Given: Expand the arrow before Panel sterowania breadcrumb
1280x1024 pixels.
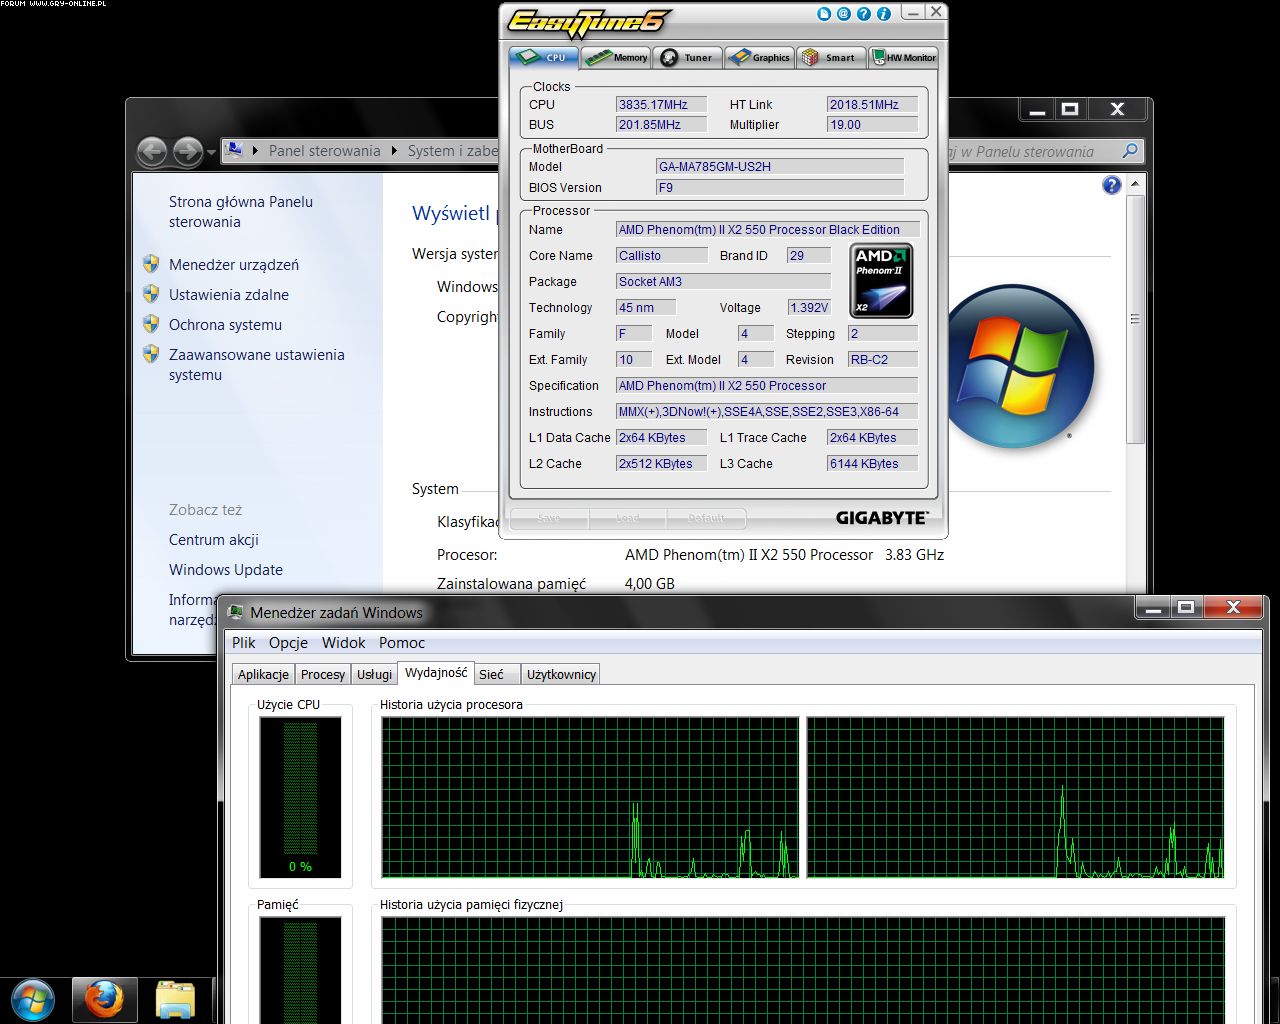Looking at the screenshot, I should click(x=256, y=151).
